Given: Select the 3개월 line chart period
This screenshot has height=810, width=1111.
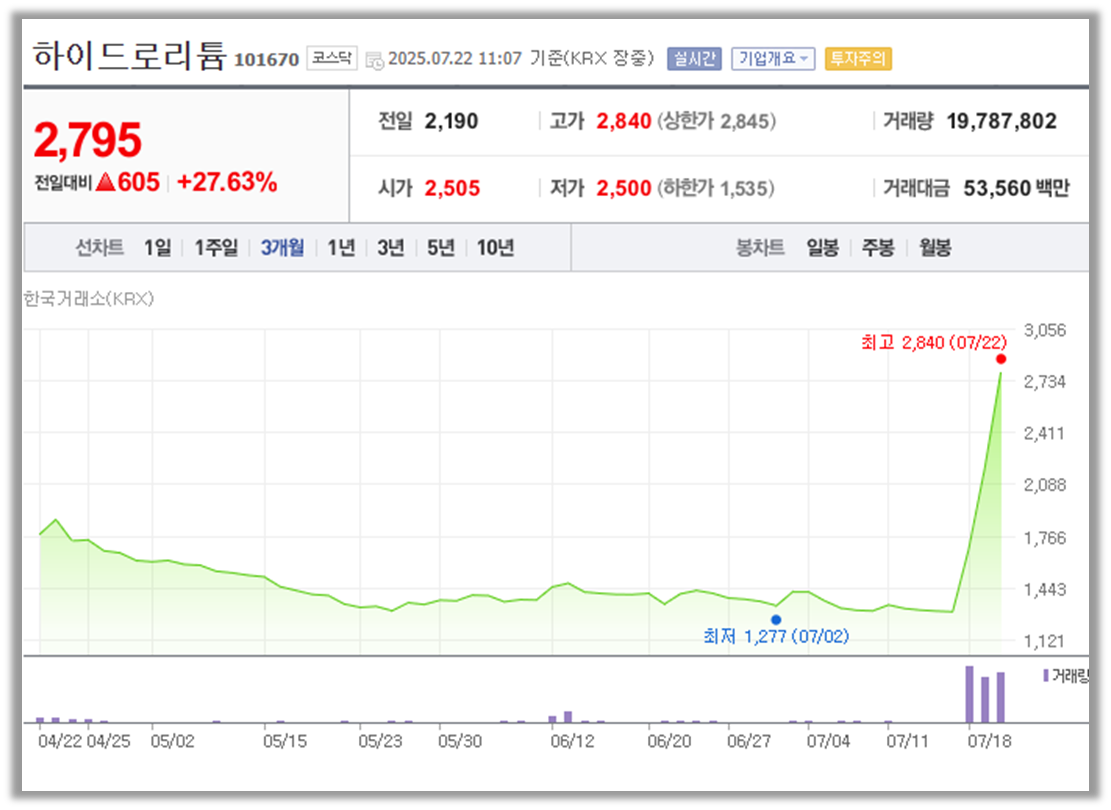Looking at the screenshot, I should click(x=282, y=247).
